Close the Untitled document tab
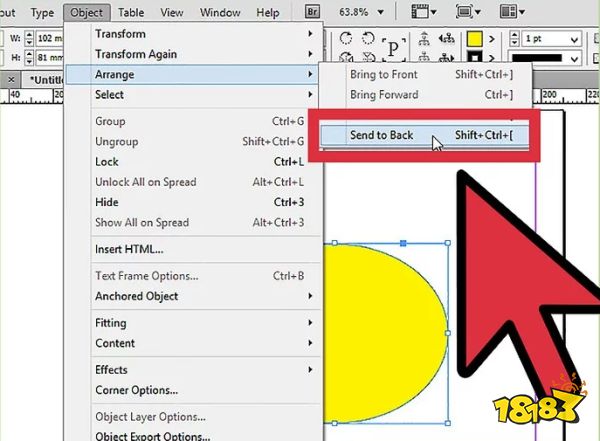The width and height of the screenshot is (600, 441). click(x=12, y=79)
